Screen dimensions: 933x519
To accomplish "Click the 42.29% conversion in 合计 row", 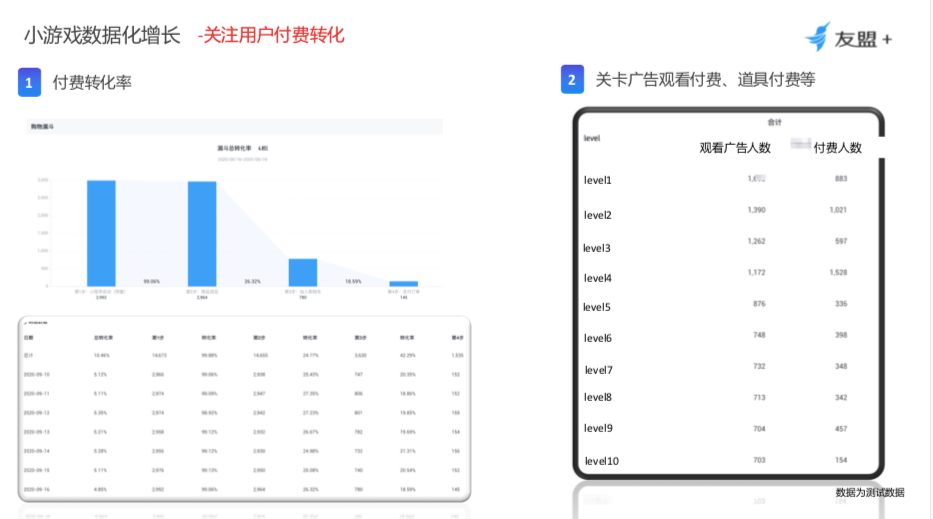I will click(x=408, y=355).
